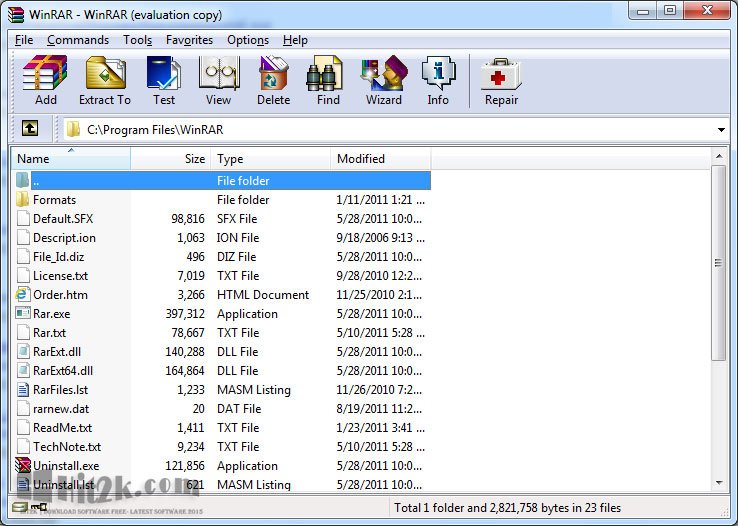The image size is (738, 526).
Task: Select the File_Id.diz file name
Action: [x=59, y=257]
